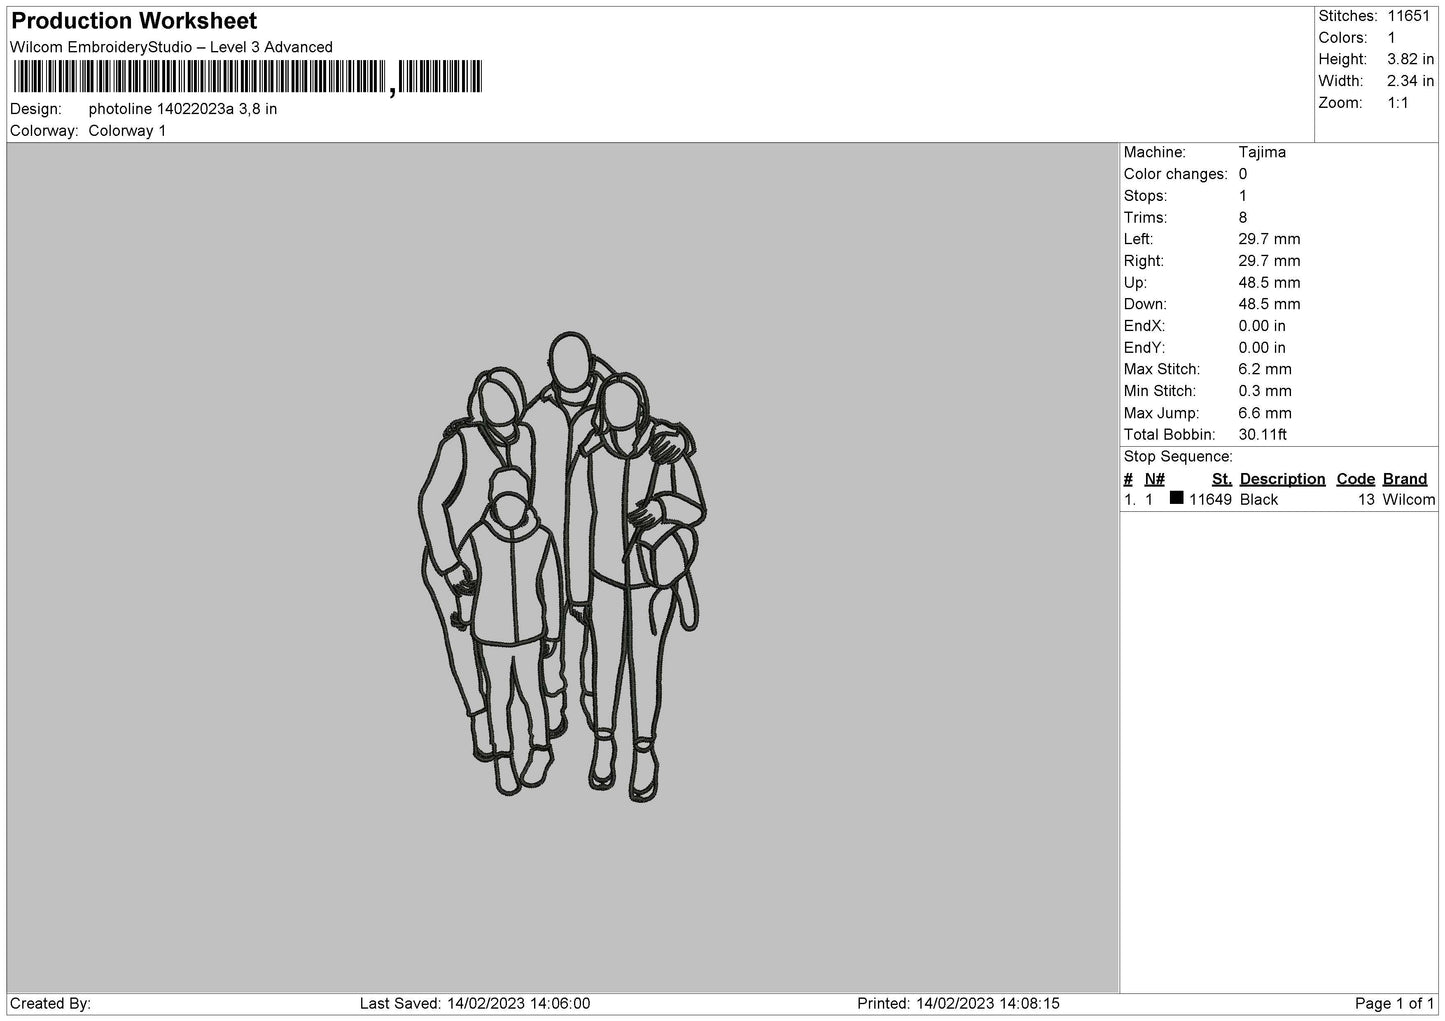The height and width of the screenshot is (1021, 1445).
Task: Select the Wilcom EmbroideryStudio Level 3 Advanced line
Action: coord(171,47)
